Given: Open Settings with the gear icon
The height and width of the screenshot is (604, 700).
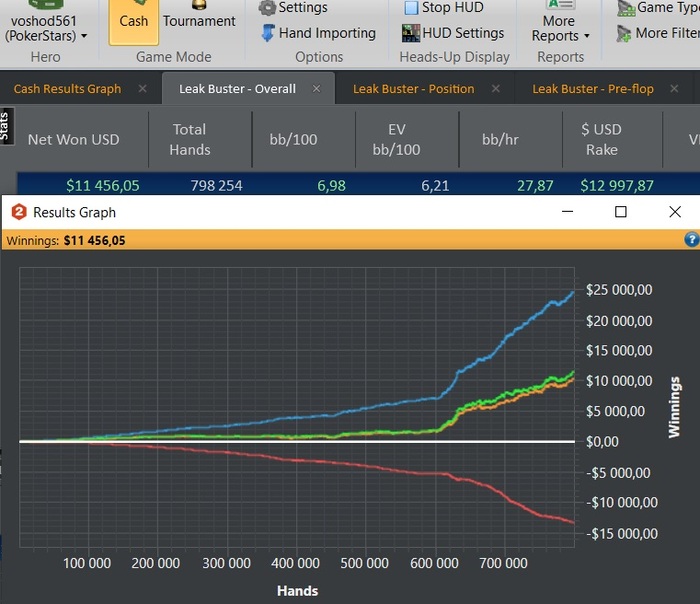Looking at the screenshot, I should [293, 8].
